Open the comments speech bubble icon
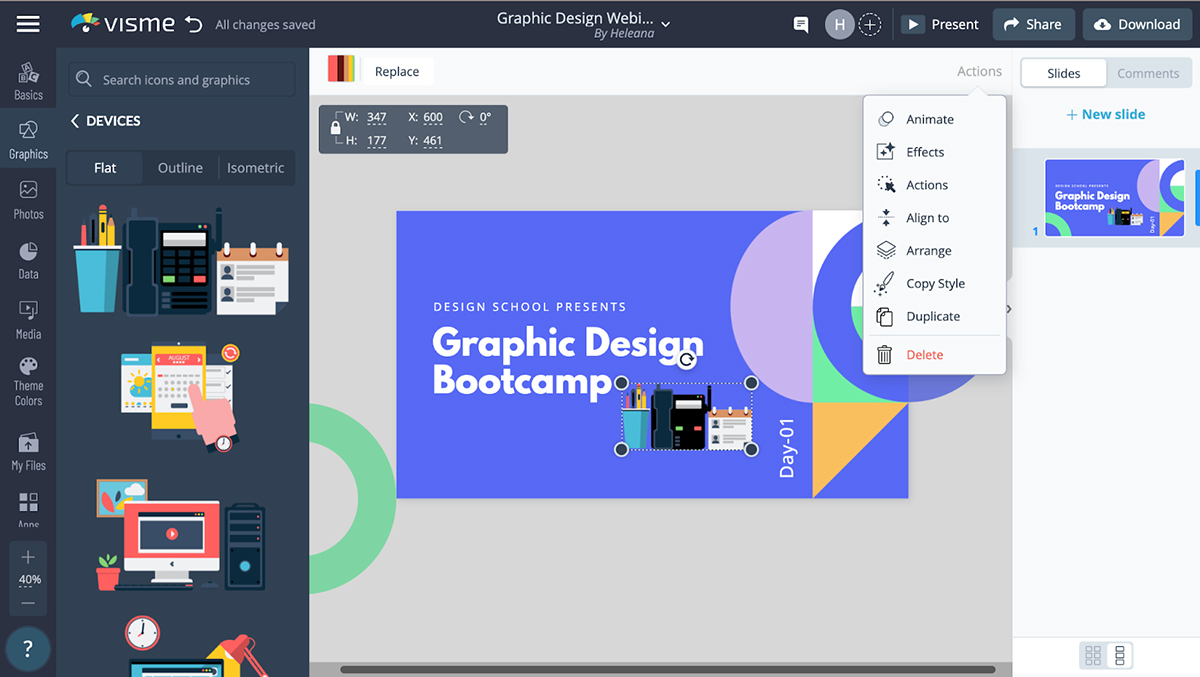This screenshot has width=1200, height=677. point(800,24)
